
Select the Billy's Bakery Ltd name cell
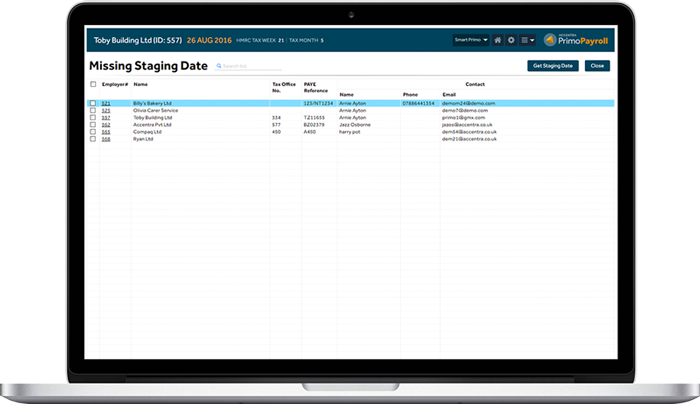click(152, 103)
